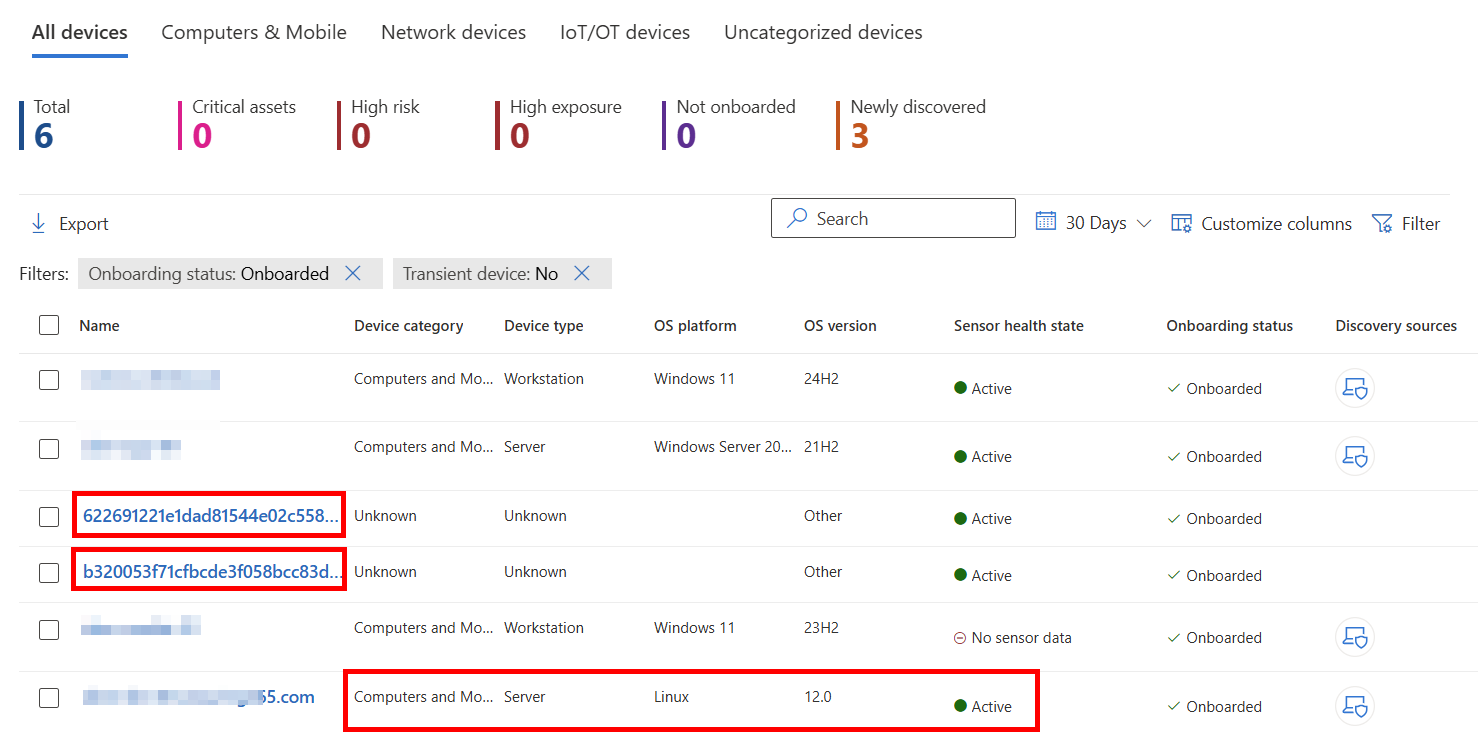Click discovery source icon for 21H2 server
The height and width of the screenshot is (734, 1478).
[x=1355, y=456]
